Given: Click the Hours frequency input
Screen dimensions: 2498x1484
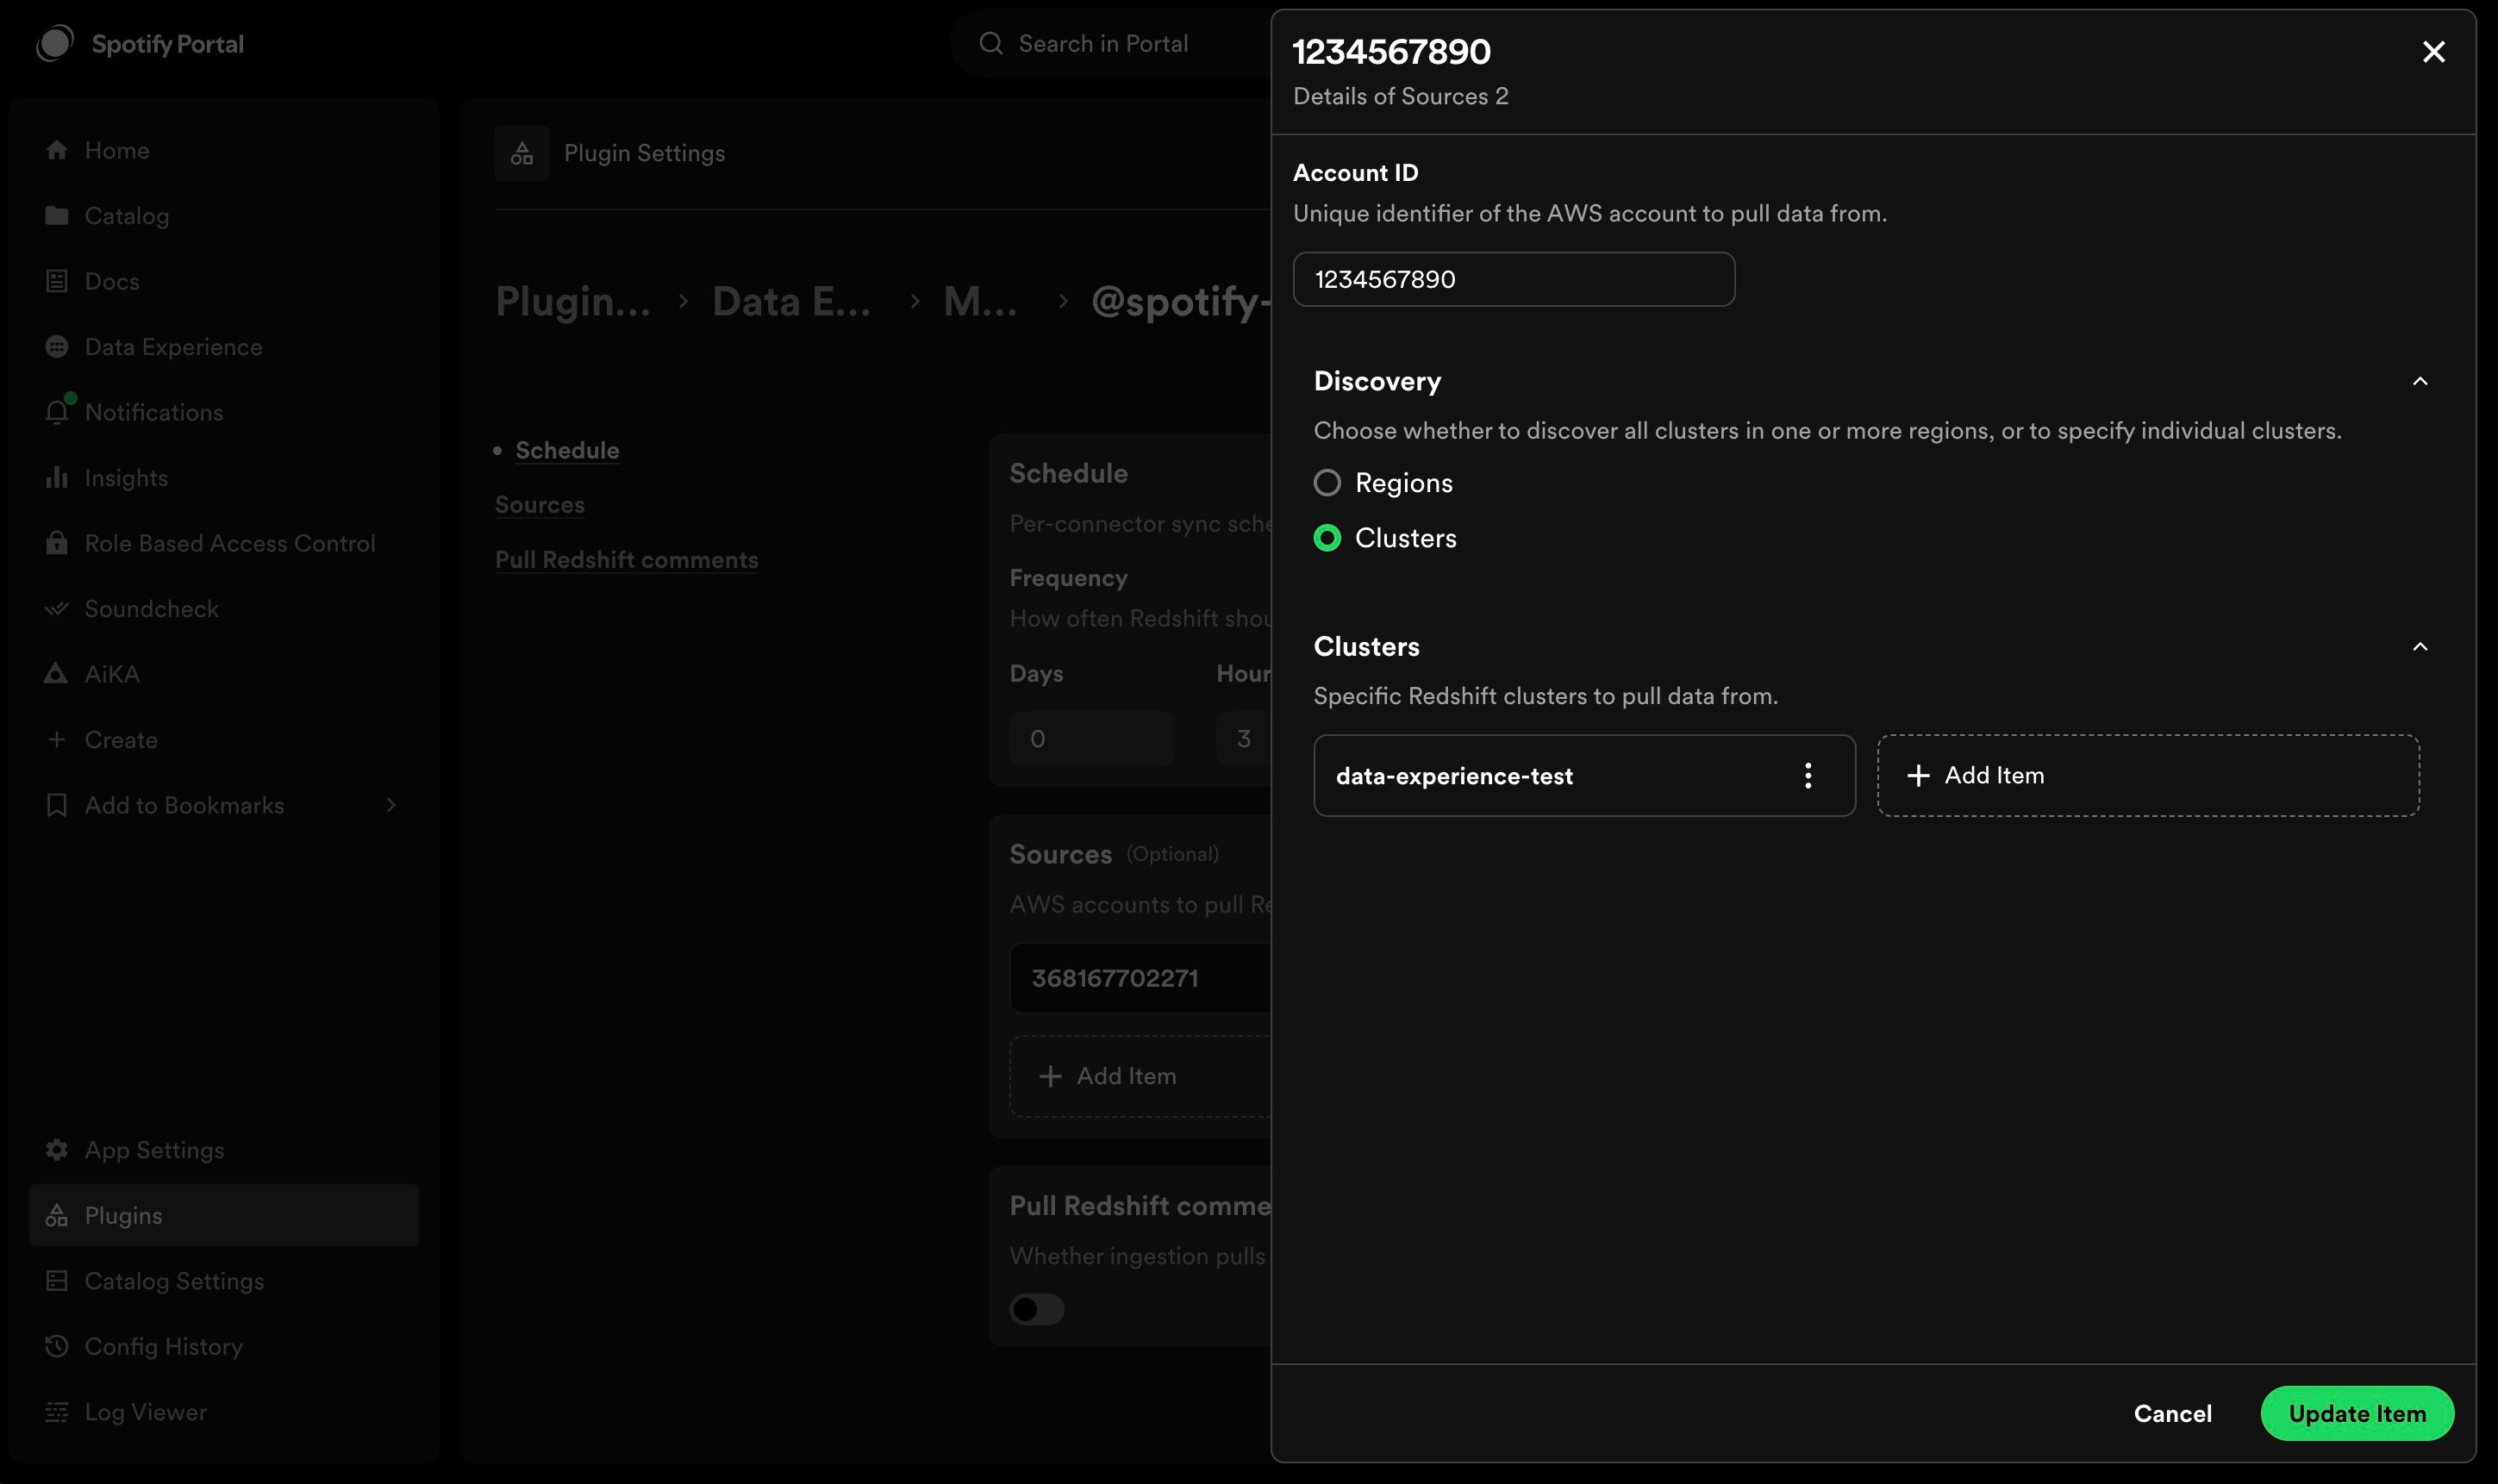Looking at the screenshot, I should [1243, 739].
